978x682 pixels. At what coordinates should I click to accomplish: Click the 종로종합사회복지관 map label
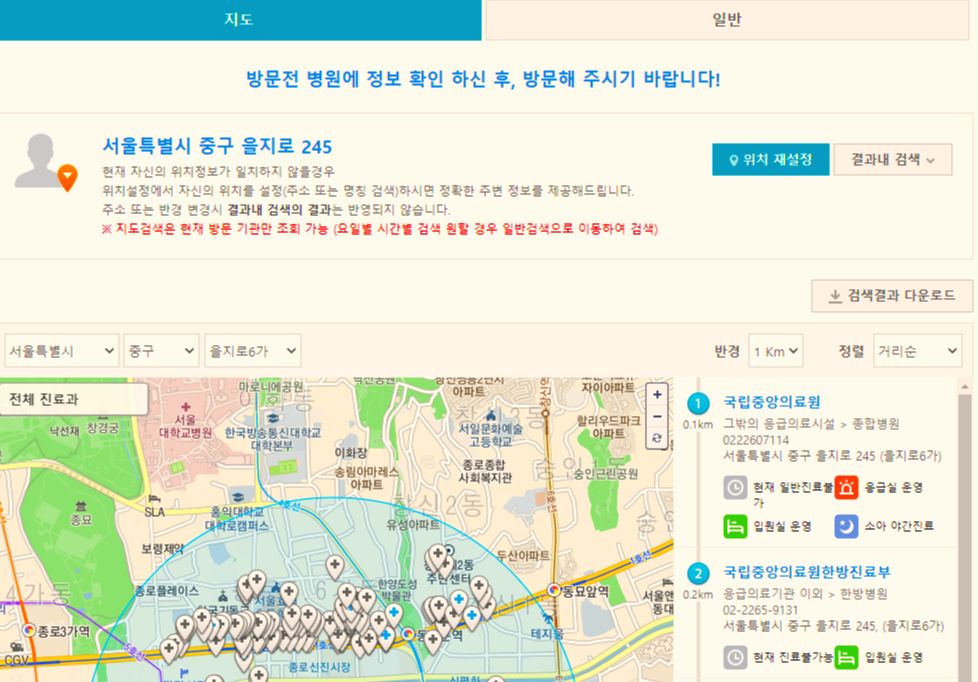(x=485, y=471)
